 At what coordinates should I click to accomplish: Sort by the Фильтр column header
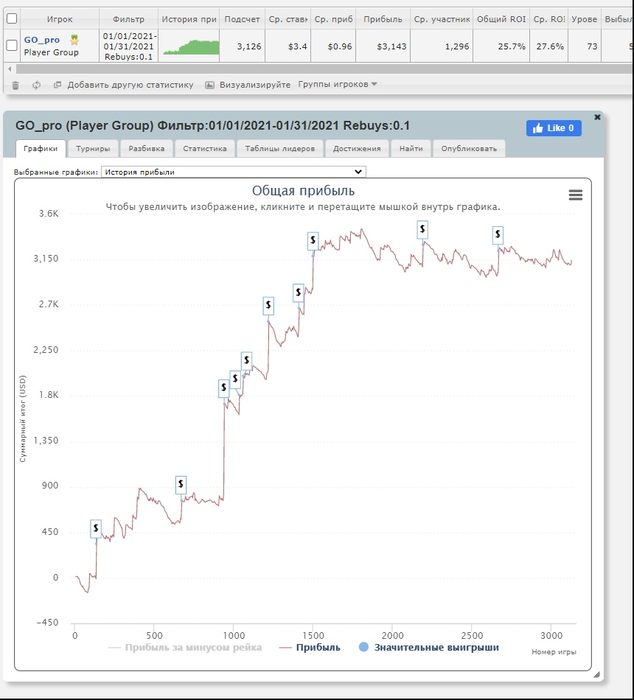(129, 19)
